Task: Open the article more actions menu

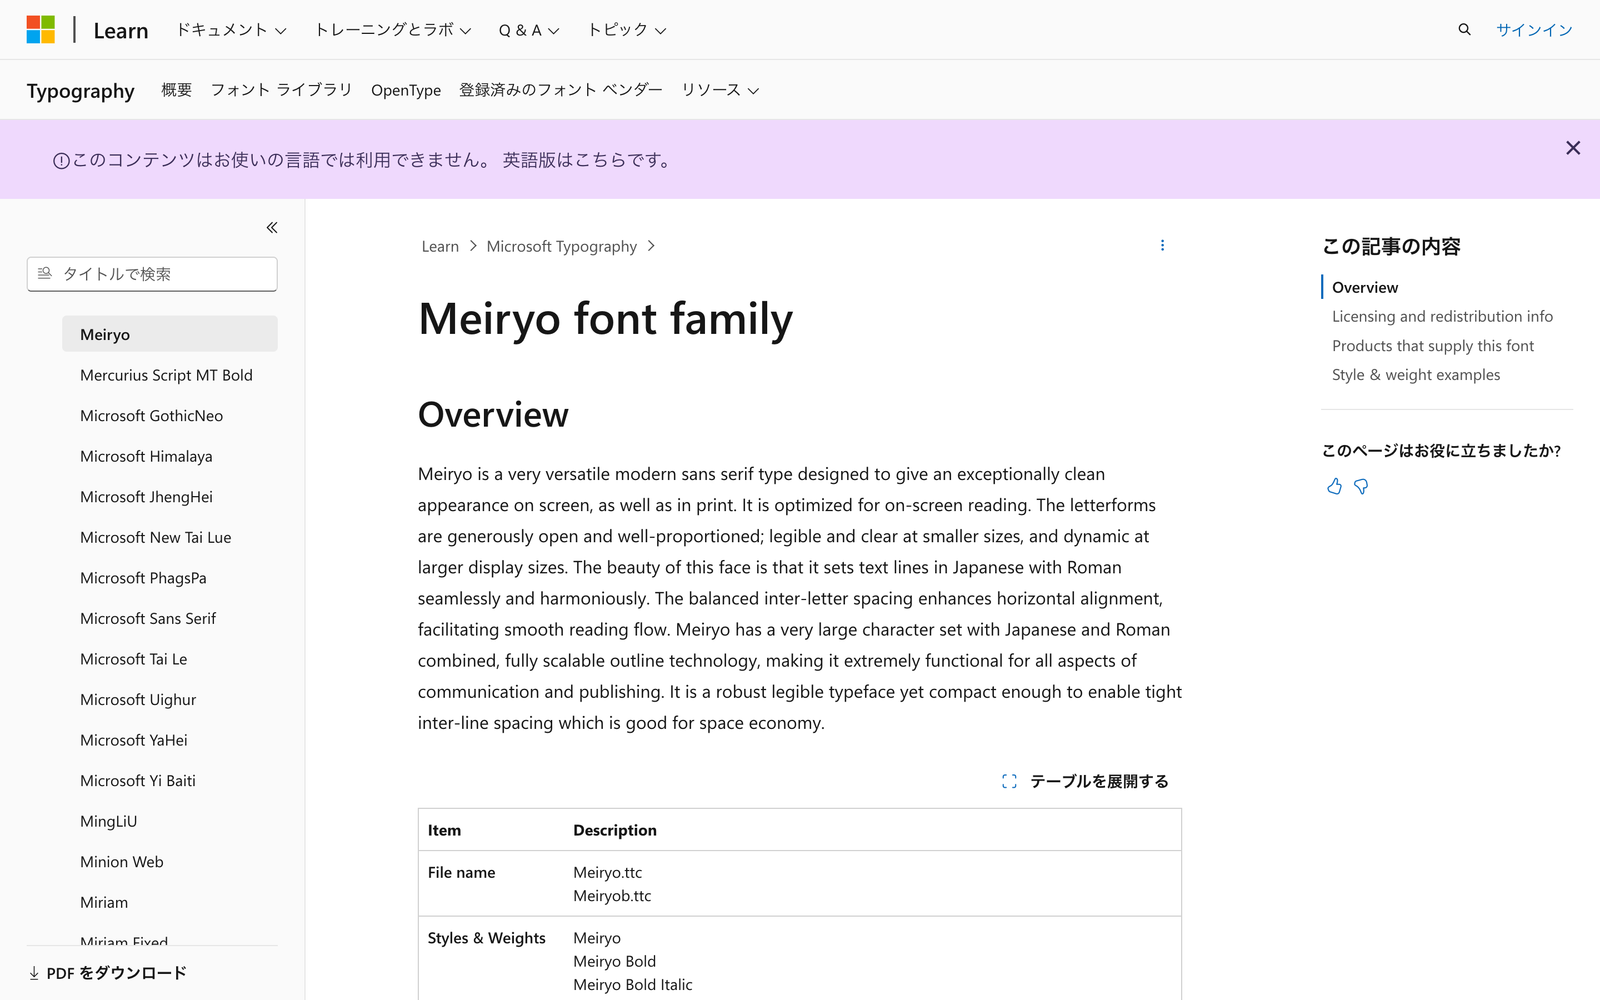Action: coord(1162,245)
